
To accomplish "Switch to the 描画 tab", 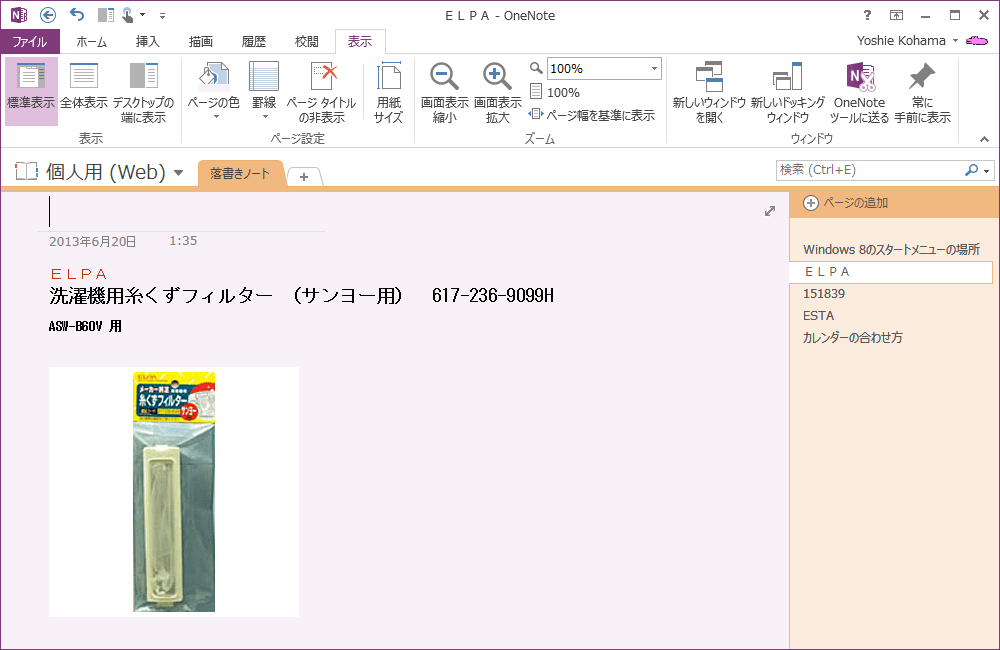I will point(201,41).
